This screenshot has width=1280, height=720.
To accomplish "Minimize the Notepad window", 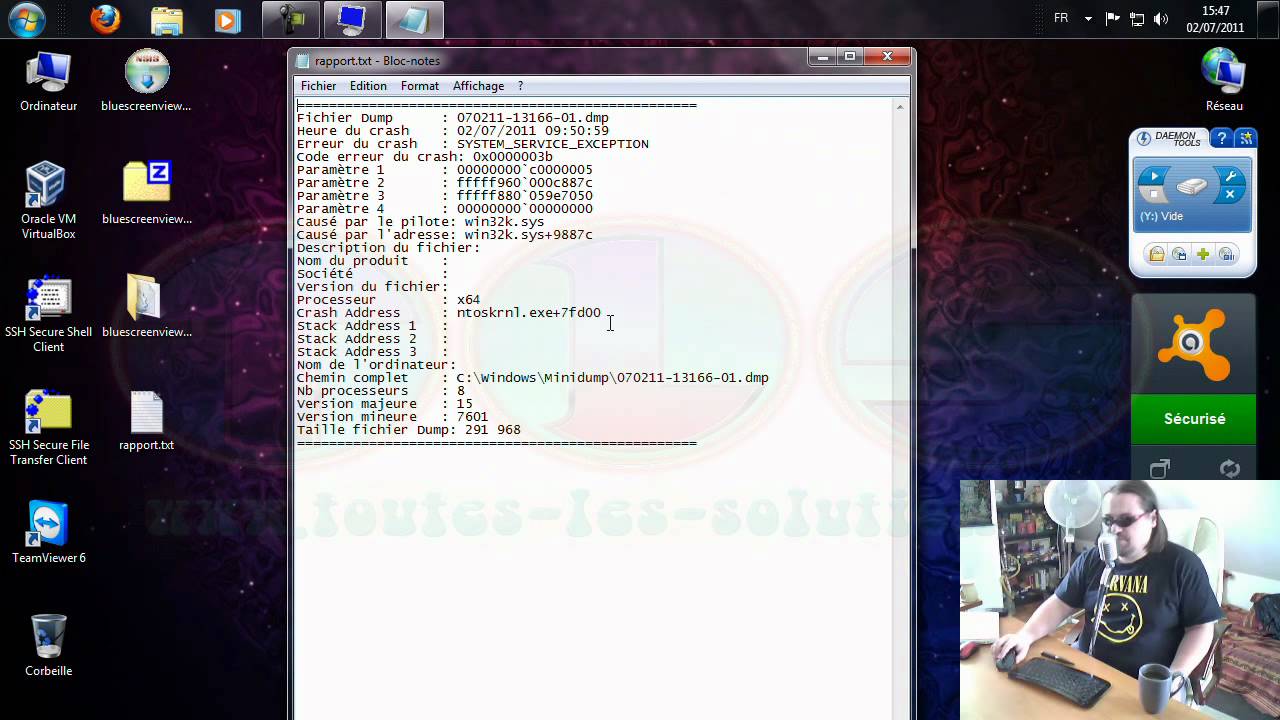I will 823,58.
